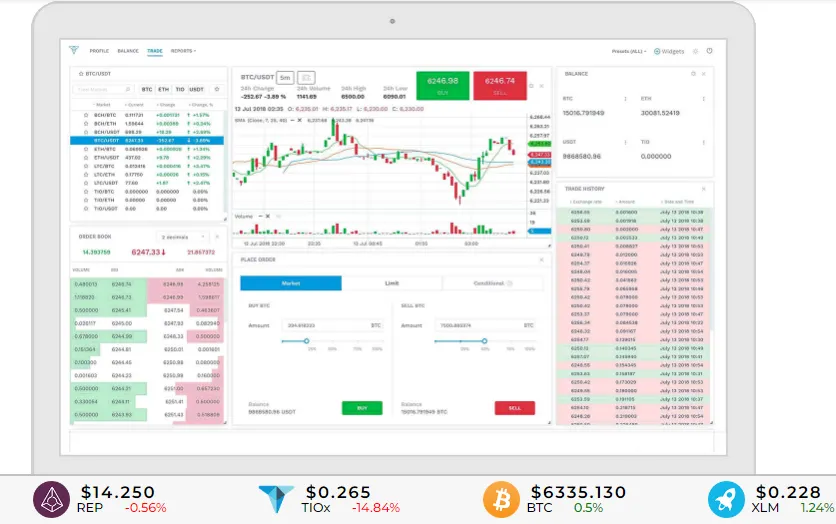This screenshot has width=836, height=524.
Task: Click the green 6246.98 BUY price button
Action: coord(443,85)
